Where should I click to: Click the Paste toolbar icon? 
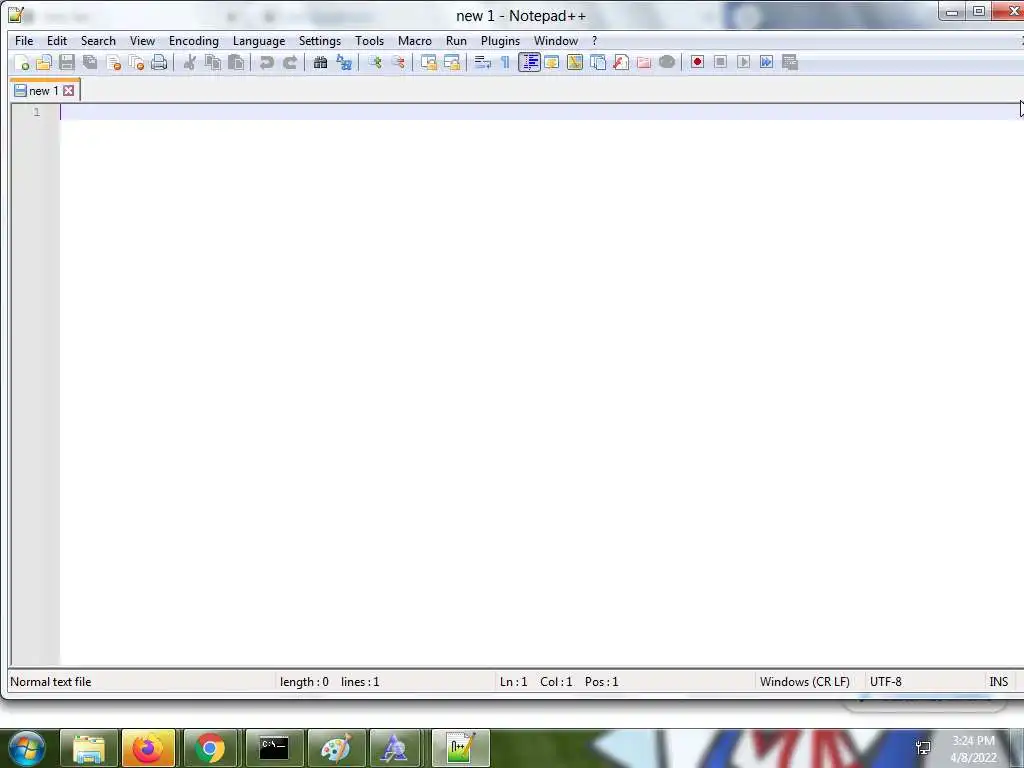[x=236, y=63]
